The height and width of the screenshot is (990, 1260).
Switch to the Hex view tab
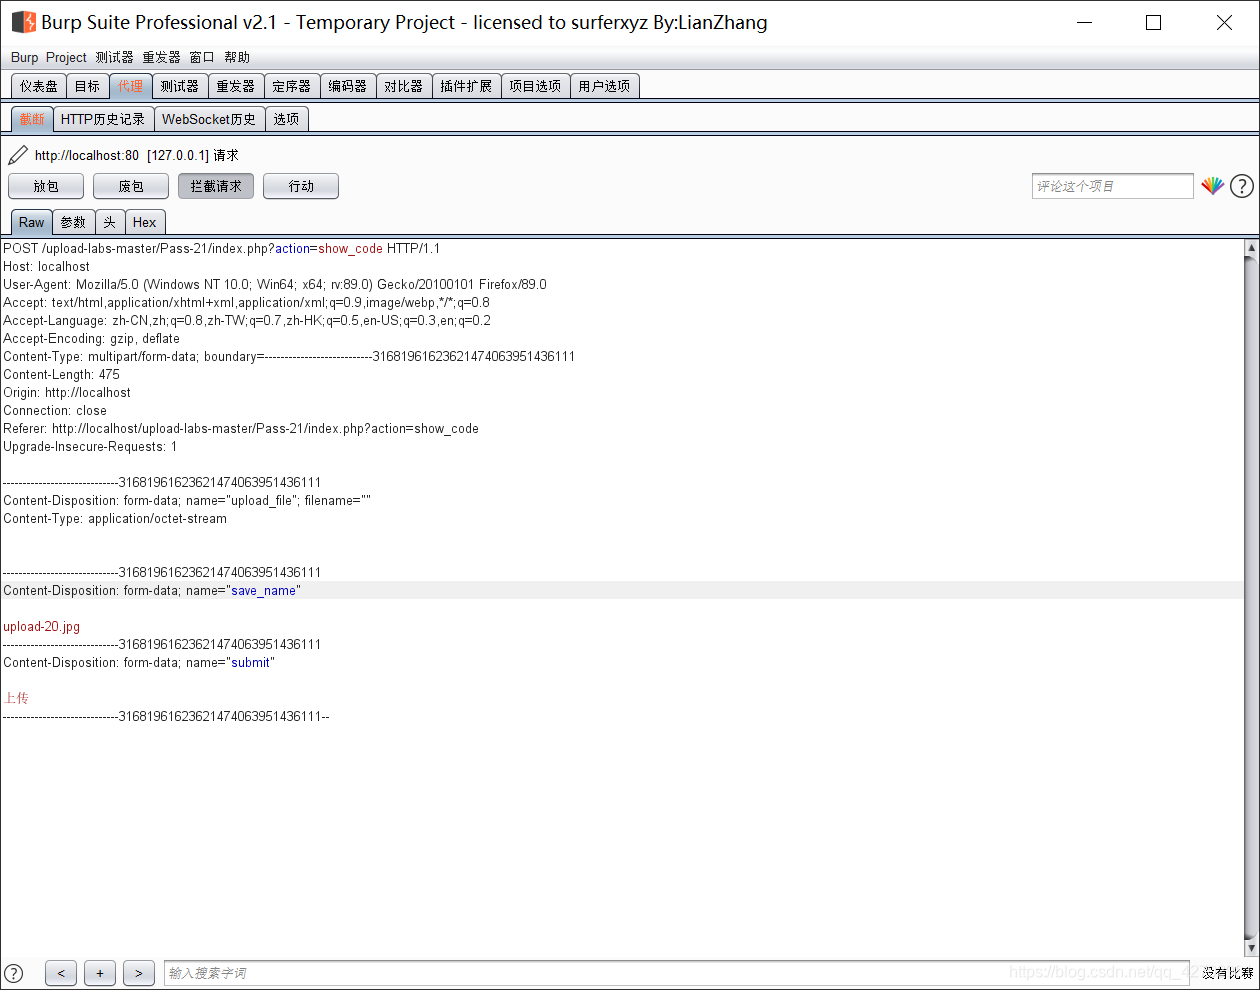pos(145,222)
